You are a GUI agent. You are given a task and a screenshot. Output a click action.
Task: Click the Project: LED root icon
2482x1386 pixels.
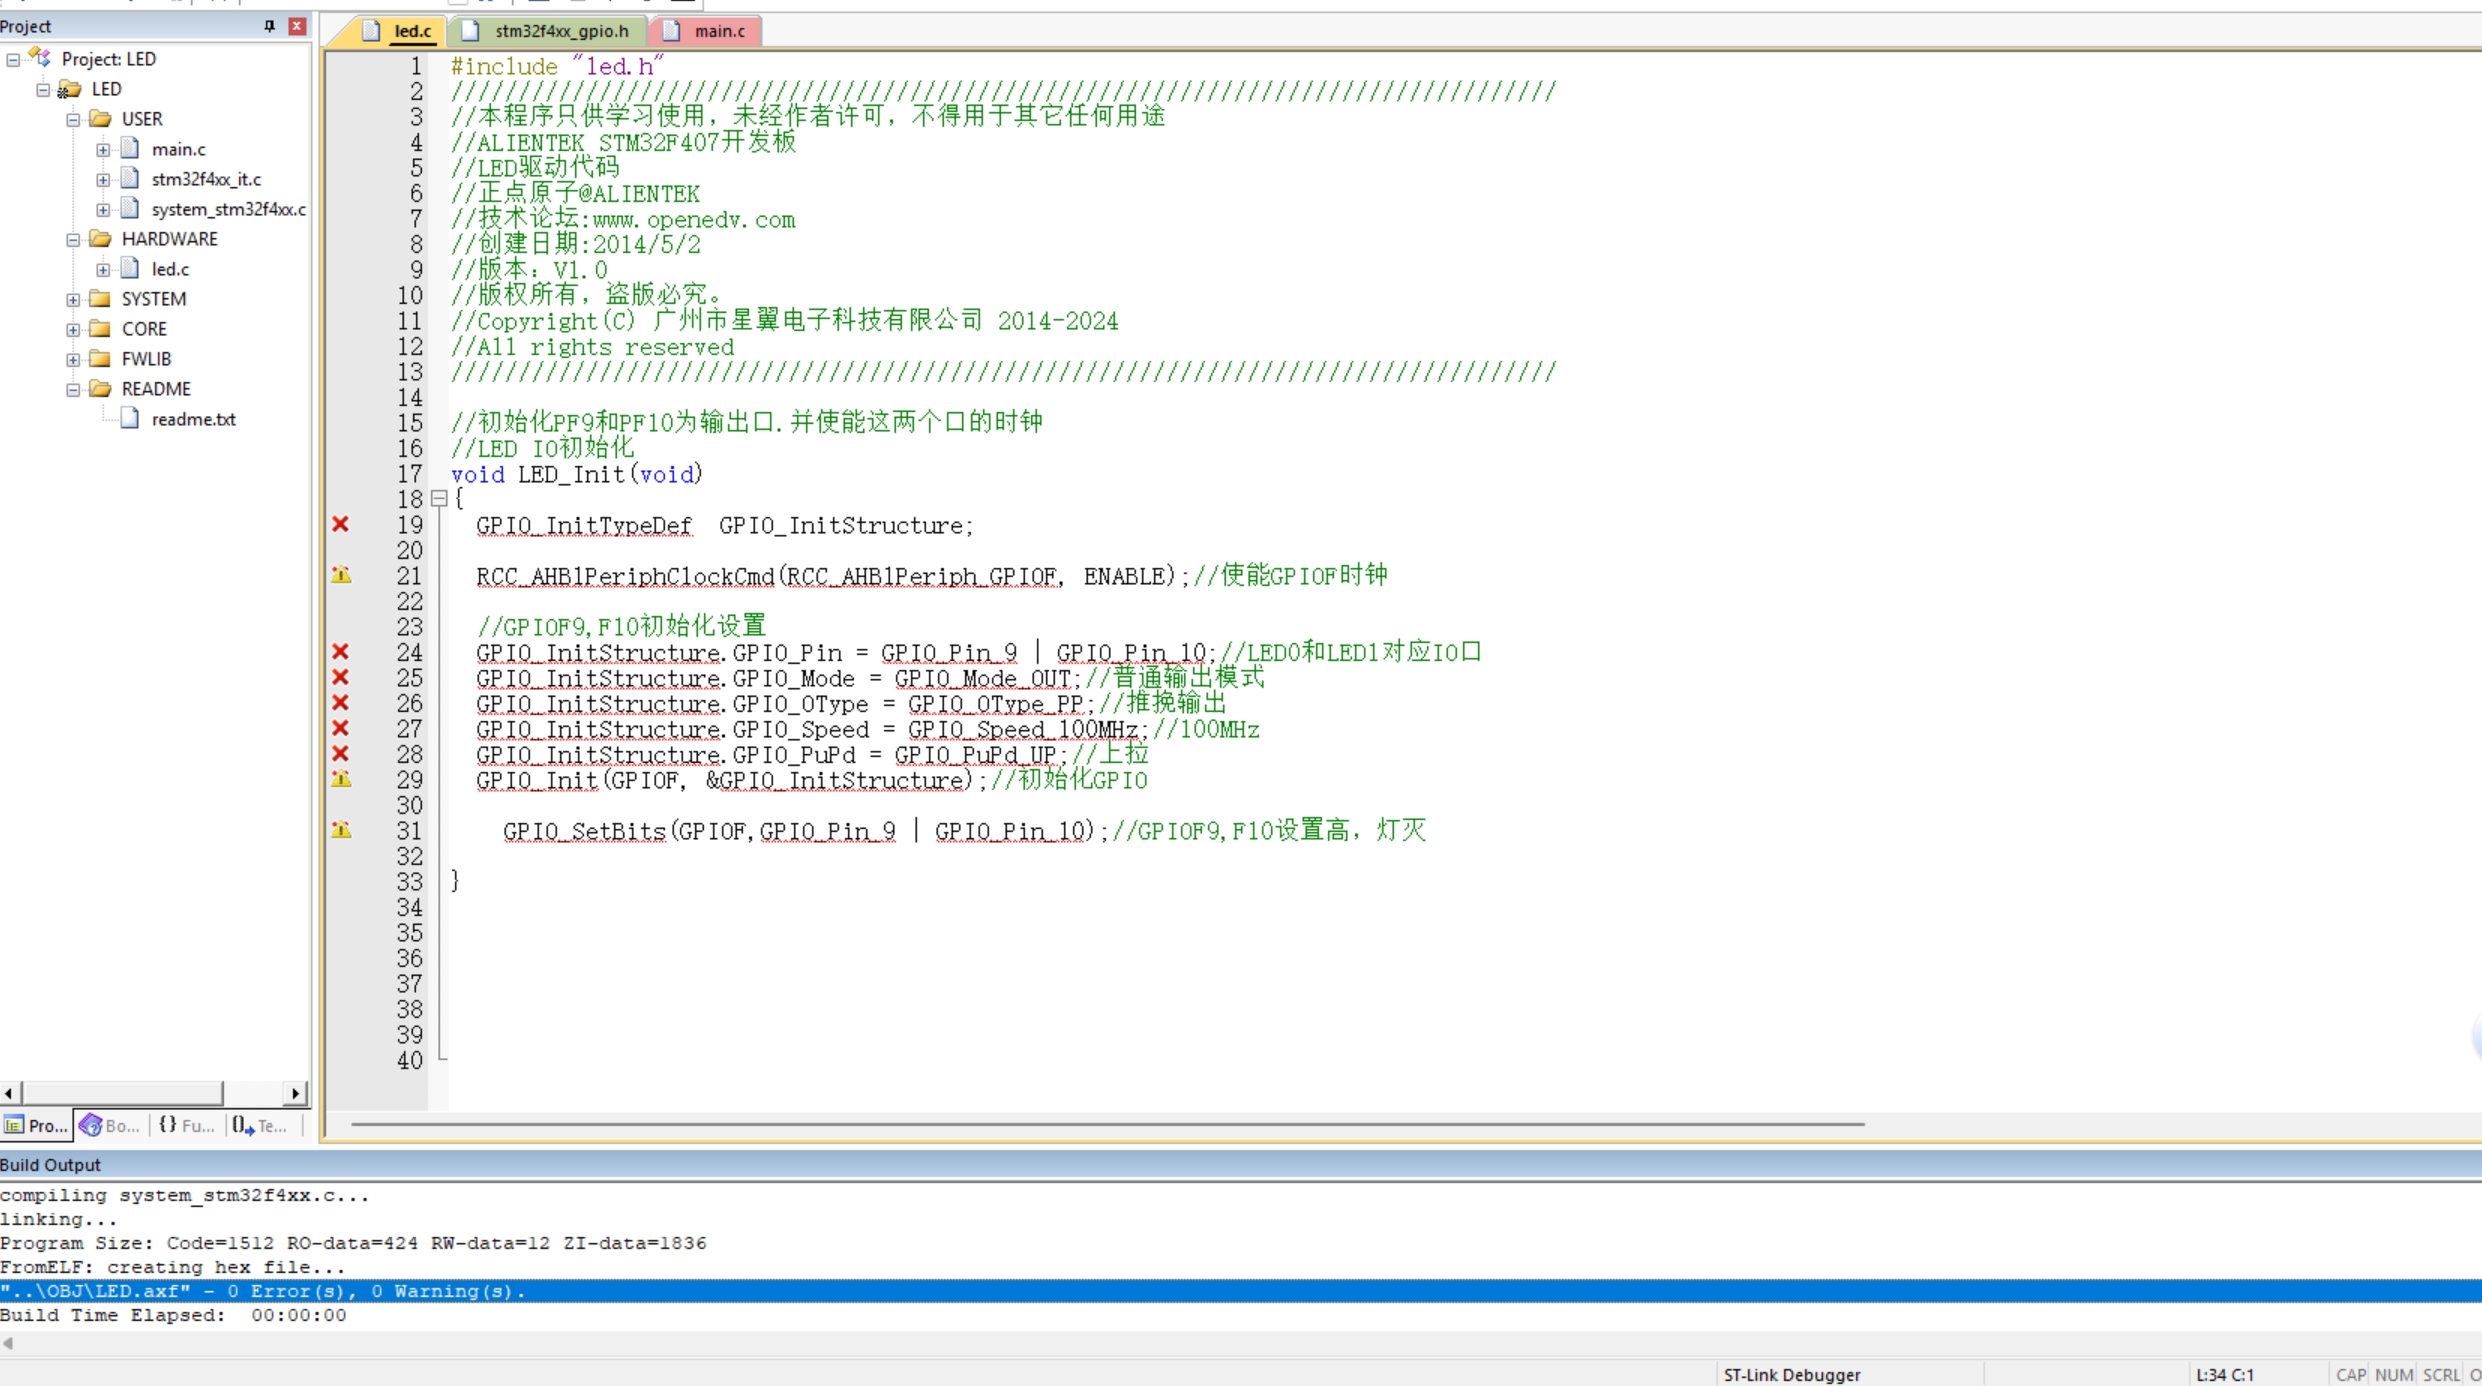(41, 58)
